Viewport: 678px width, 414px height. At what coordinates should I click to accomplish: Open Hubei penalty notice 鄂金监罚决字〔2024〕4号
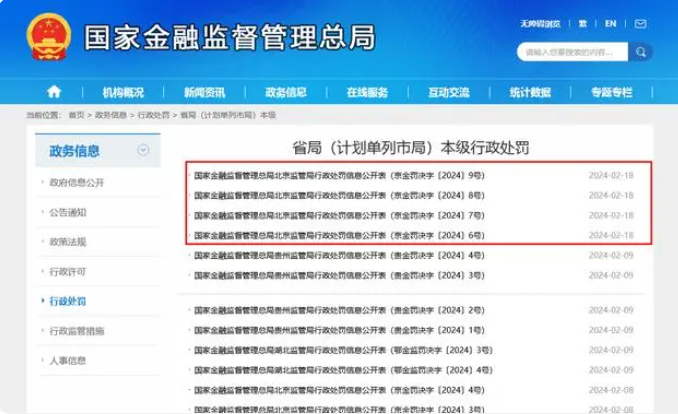point(343,370)
